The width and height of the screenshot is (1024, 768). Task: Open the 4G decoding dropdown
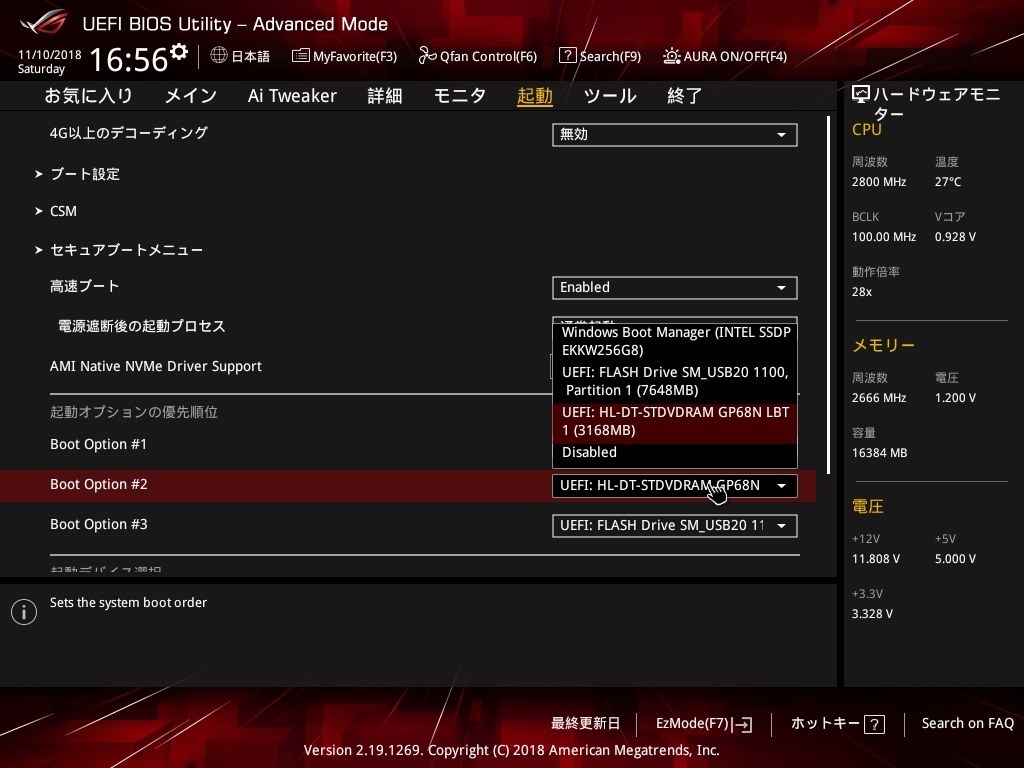click(x=674, y=135)
